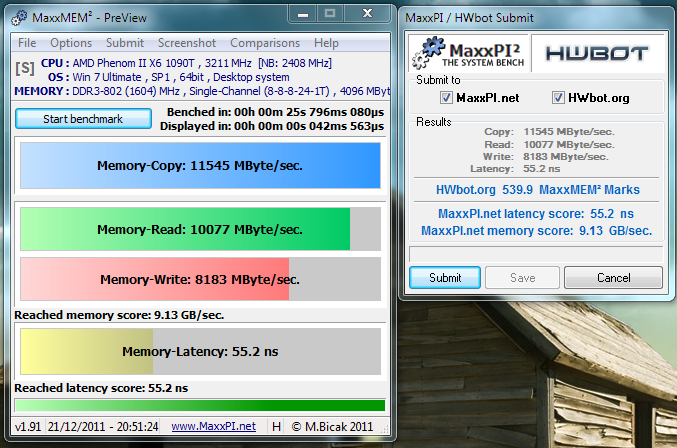Click the MEMORY DDR3-802 info line

[x=202, y=91]
